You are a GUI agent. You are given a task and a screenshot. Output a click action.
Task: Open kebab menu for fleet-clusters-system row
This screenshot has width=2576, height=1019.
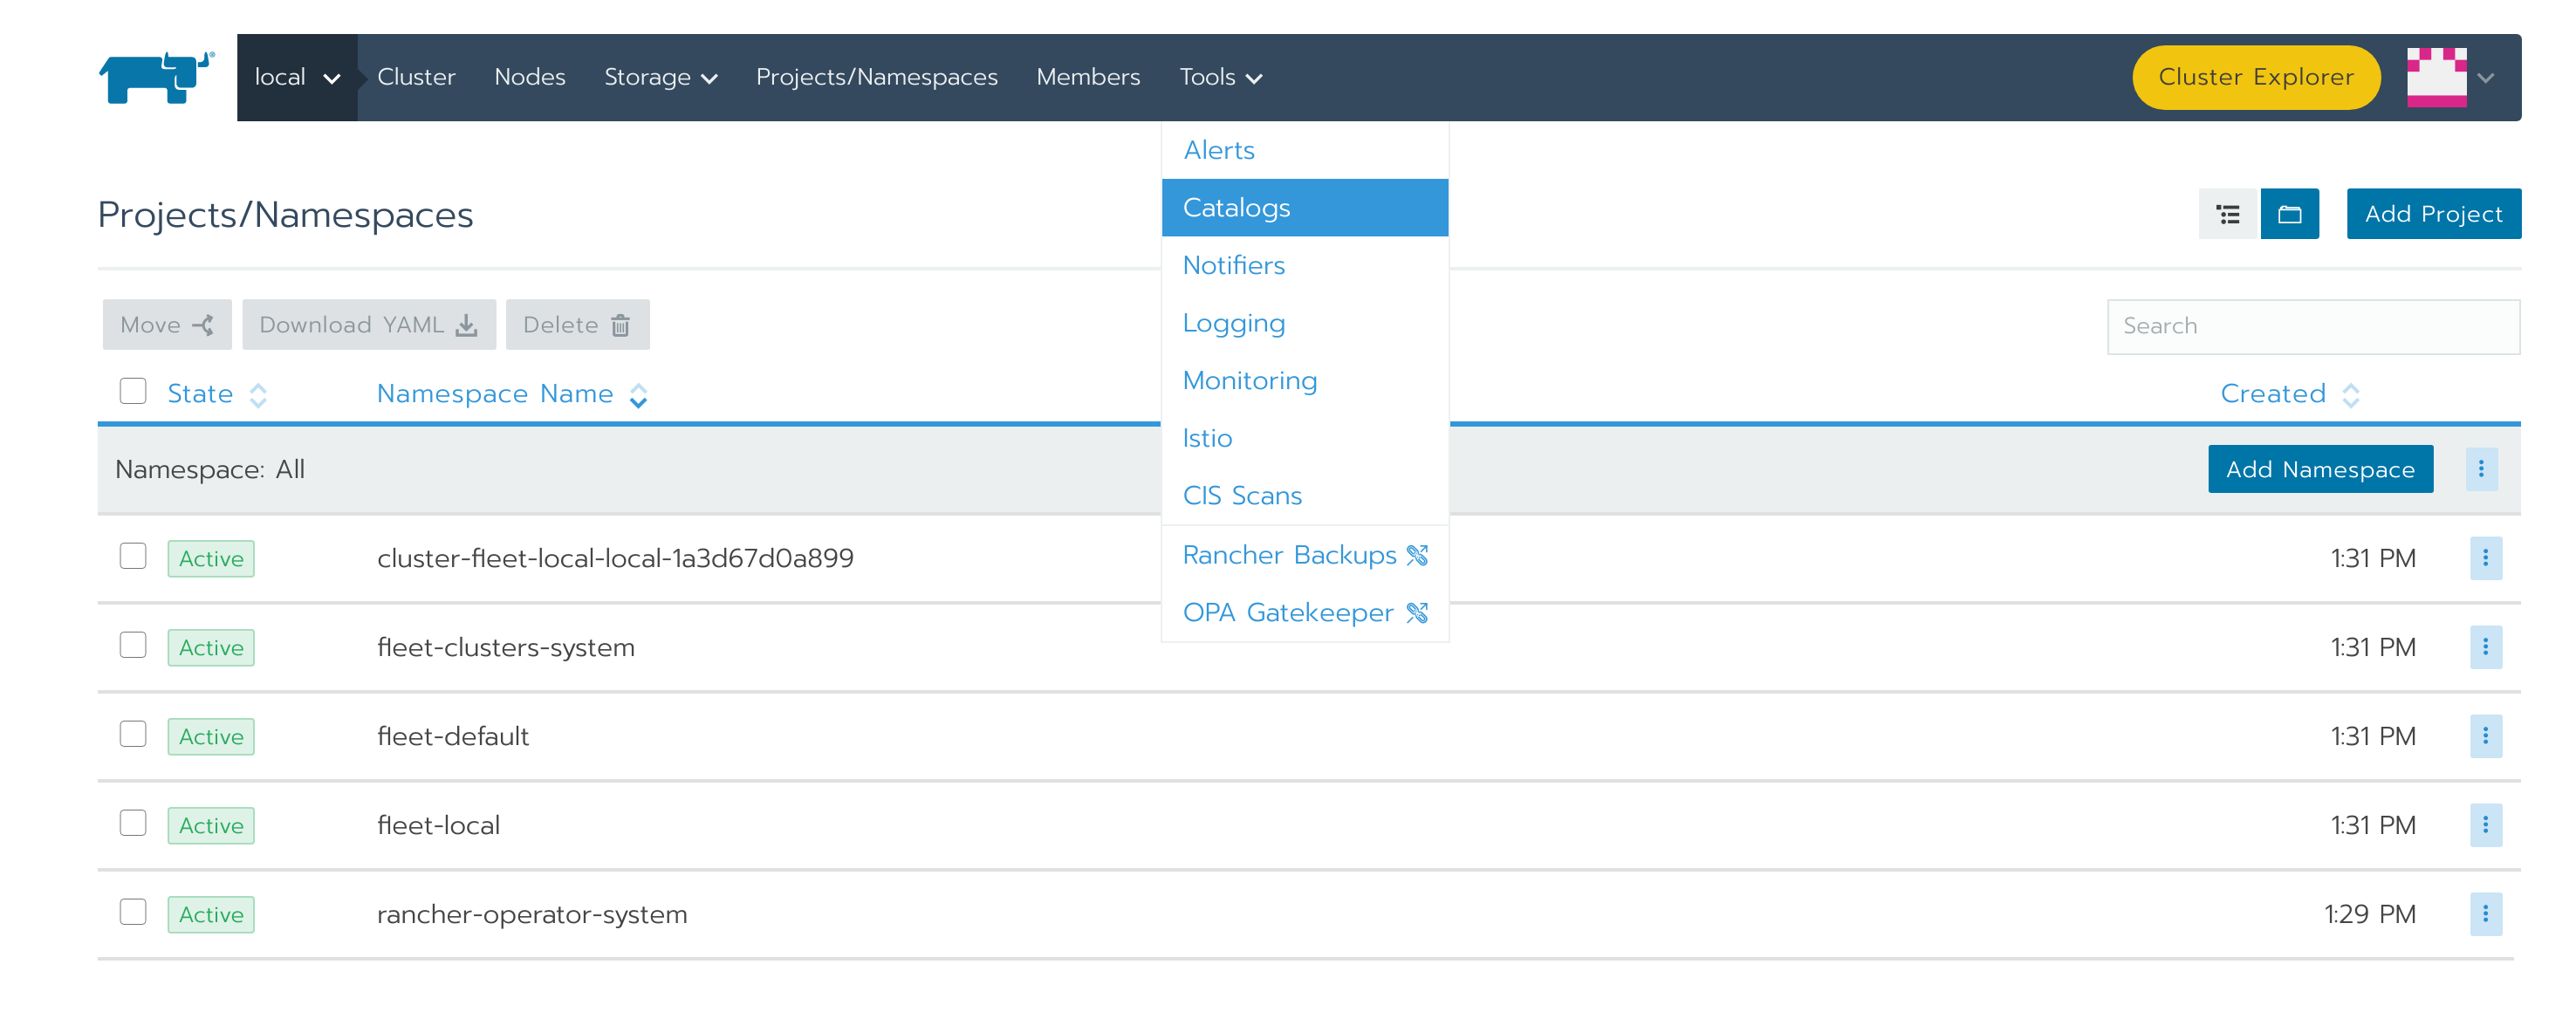pyautogui.click(x=2484, y=647)
